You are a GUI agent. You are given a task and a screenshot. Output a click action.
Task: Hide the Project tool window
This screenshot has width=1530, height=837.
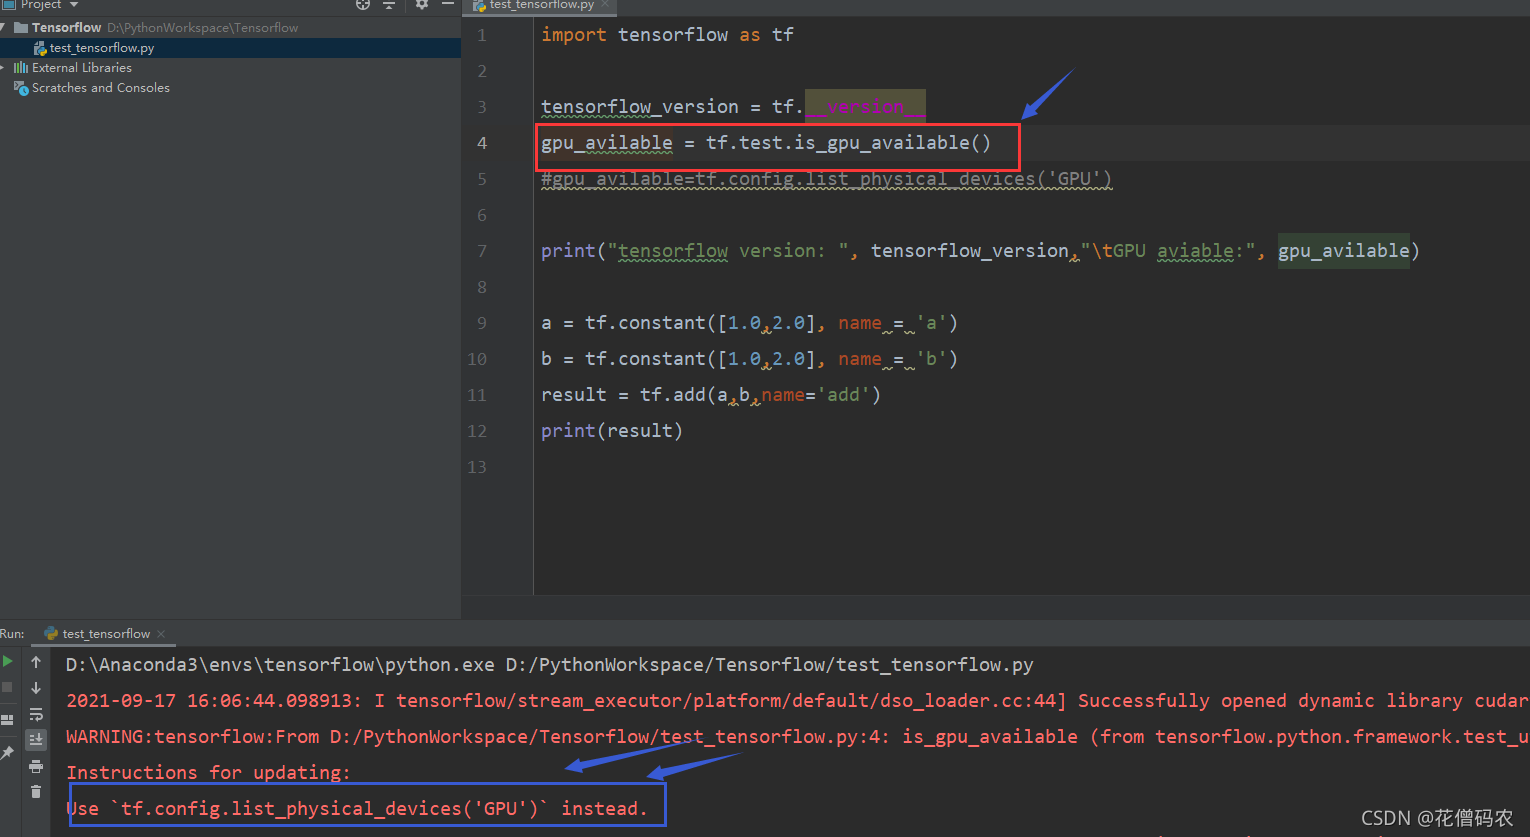click(x=448, y=5)
